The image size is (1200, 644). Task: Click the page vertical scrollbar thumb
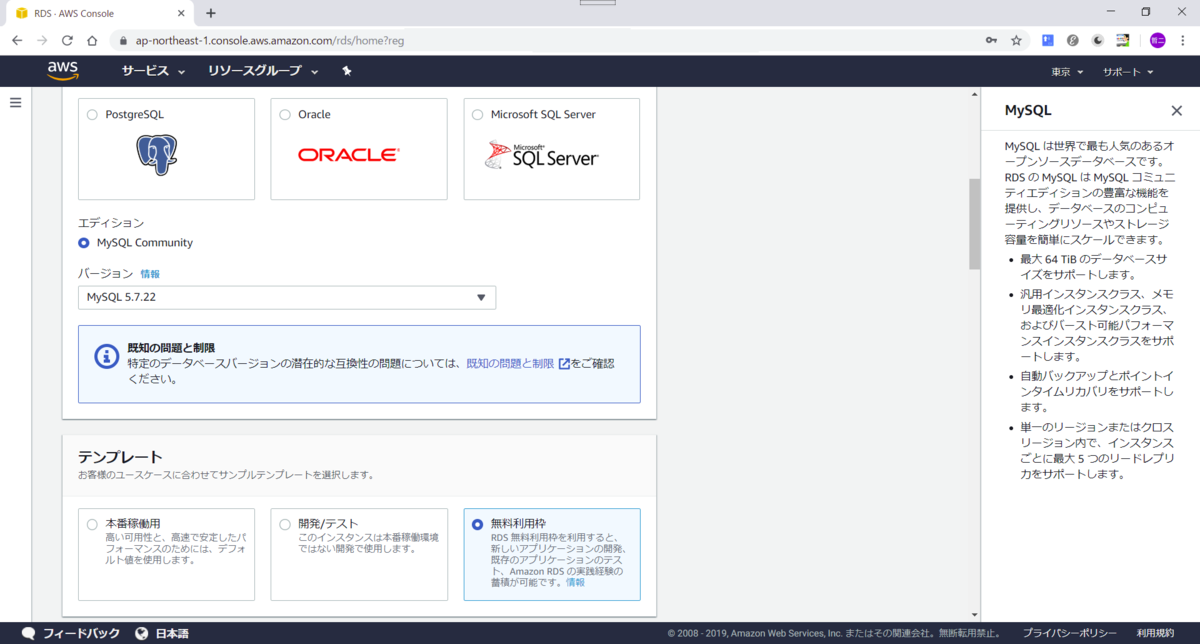(x=974, y=224)
